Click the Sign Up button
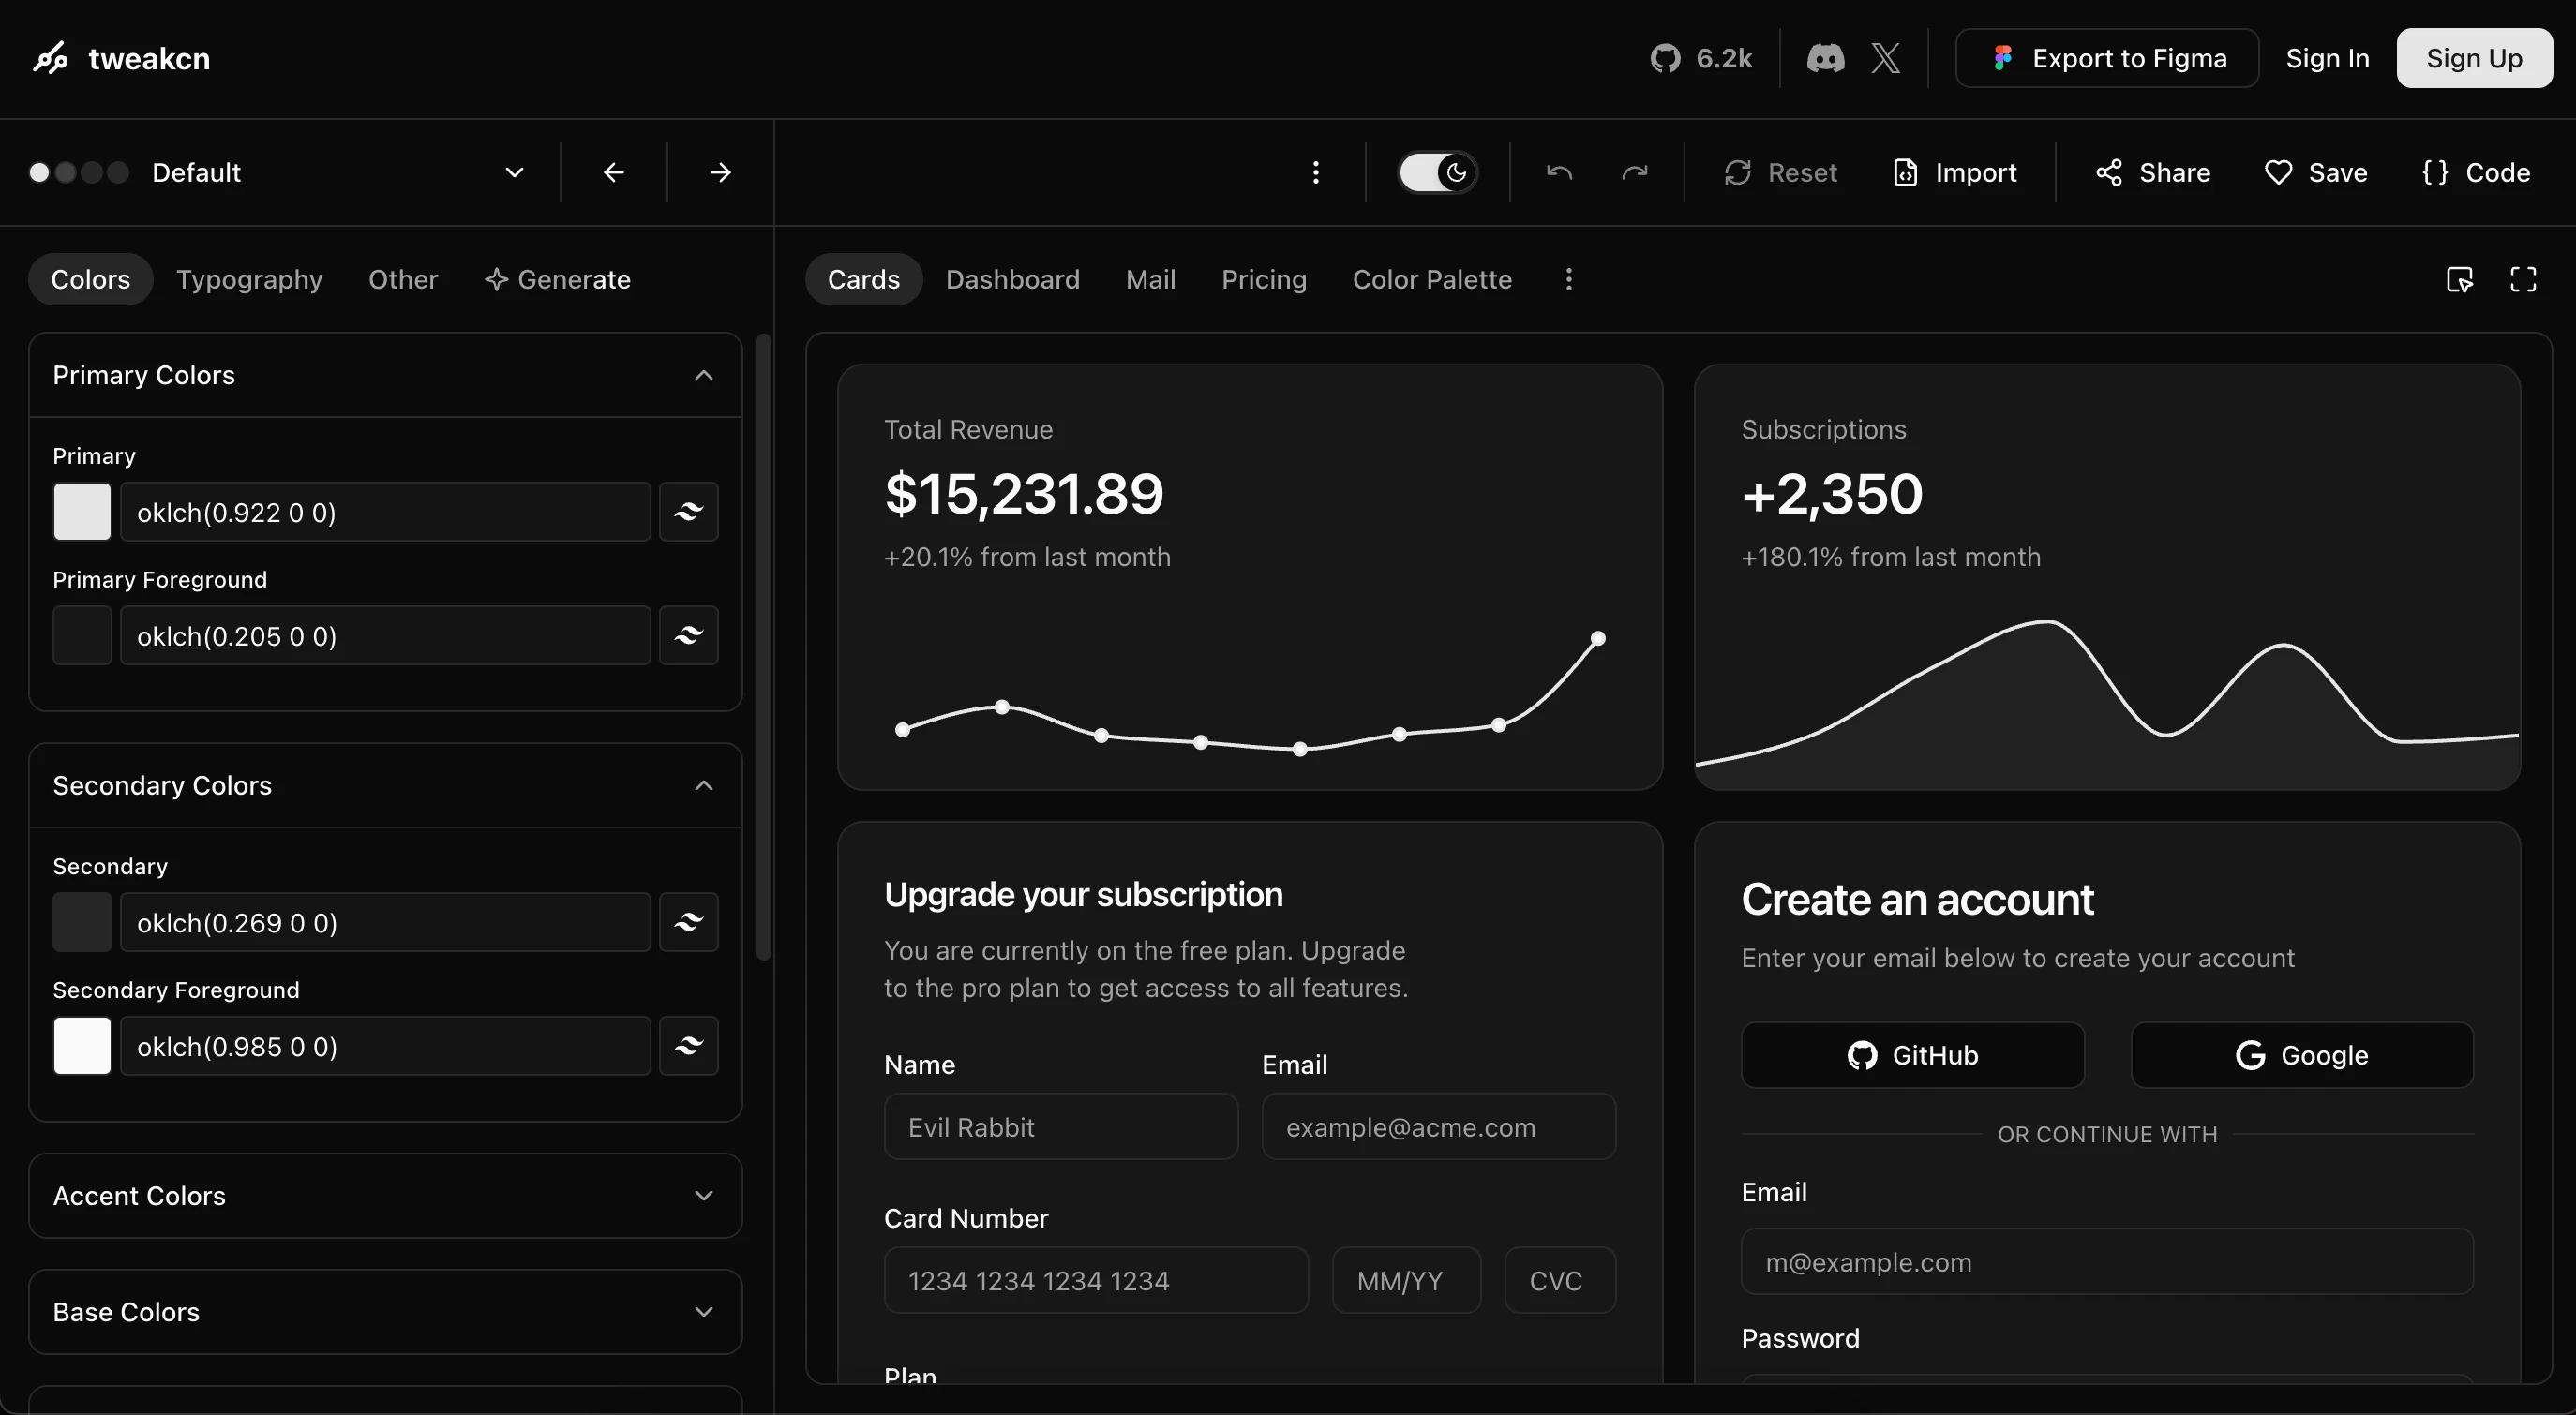The width and height of the screenshot is (2576, 1415). click(2473, 58)
